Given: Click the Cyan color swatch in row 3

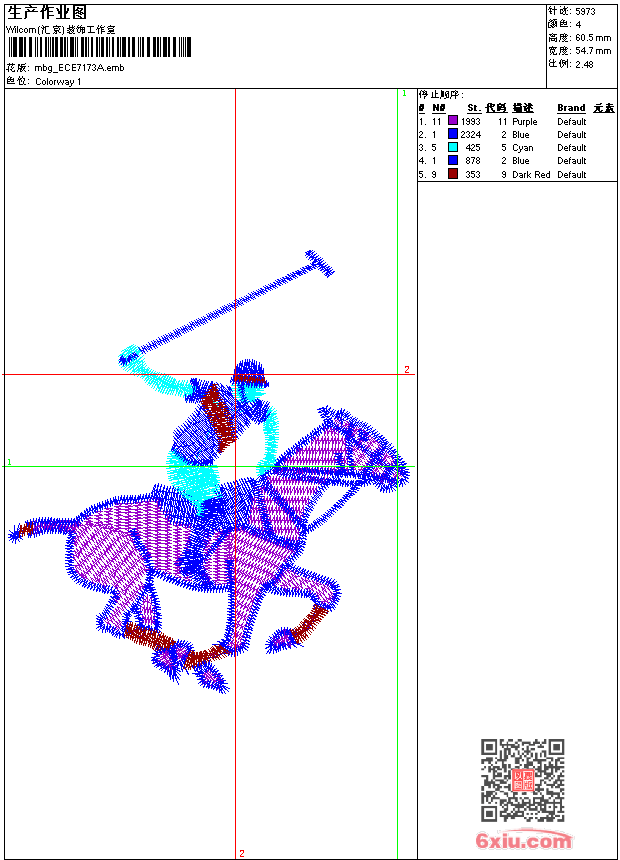Looking at the screenshot, I should tap(453, 147).
